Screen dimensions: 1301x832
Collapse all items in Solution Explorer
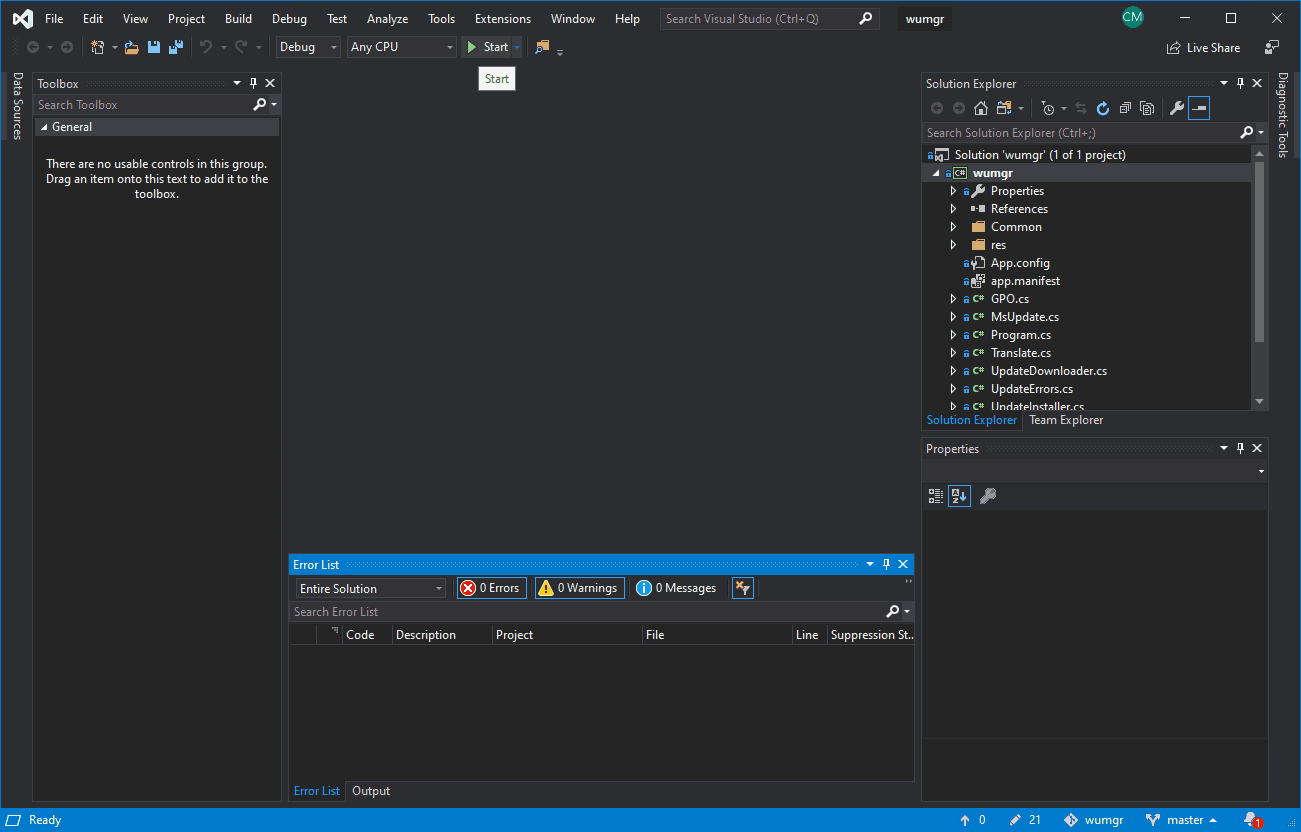[x=1125, y=108]
